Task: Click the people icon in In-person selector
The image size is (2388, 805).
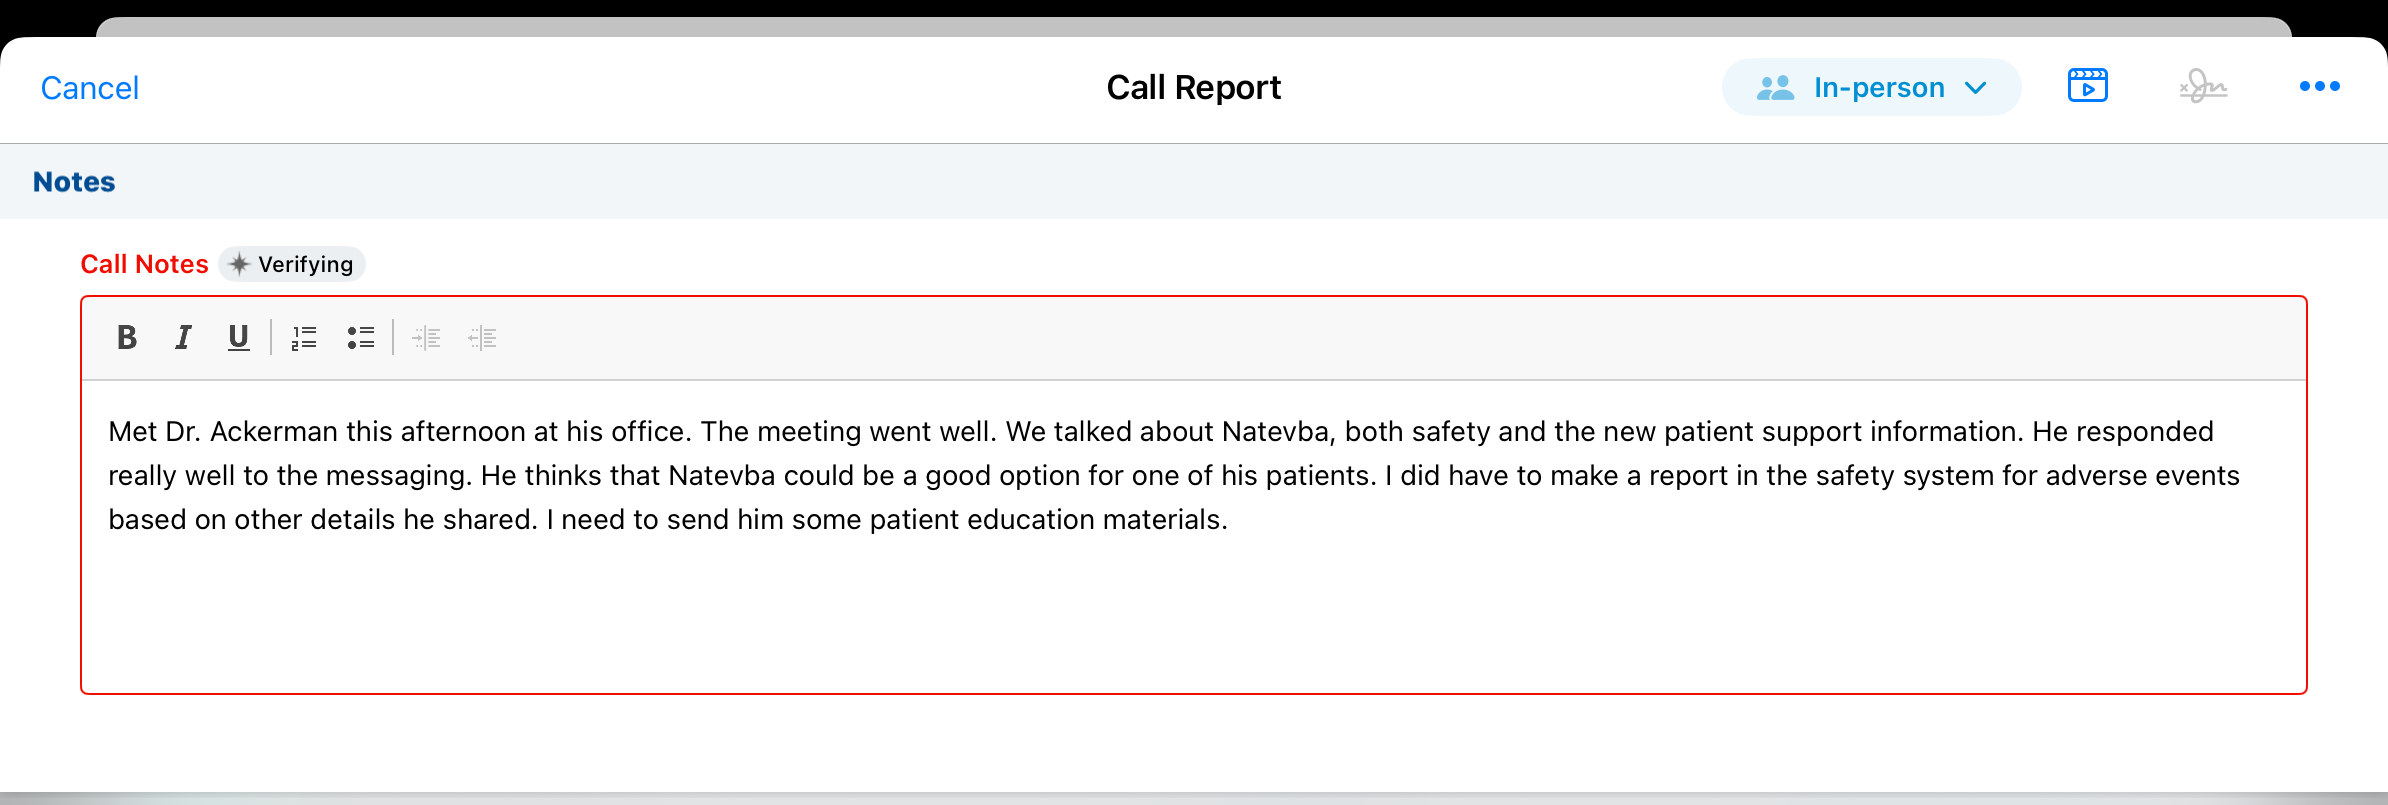Action: pyautogui.click(x=1776, y=88)
